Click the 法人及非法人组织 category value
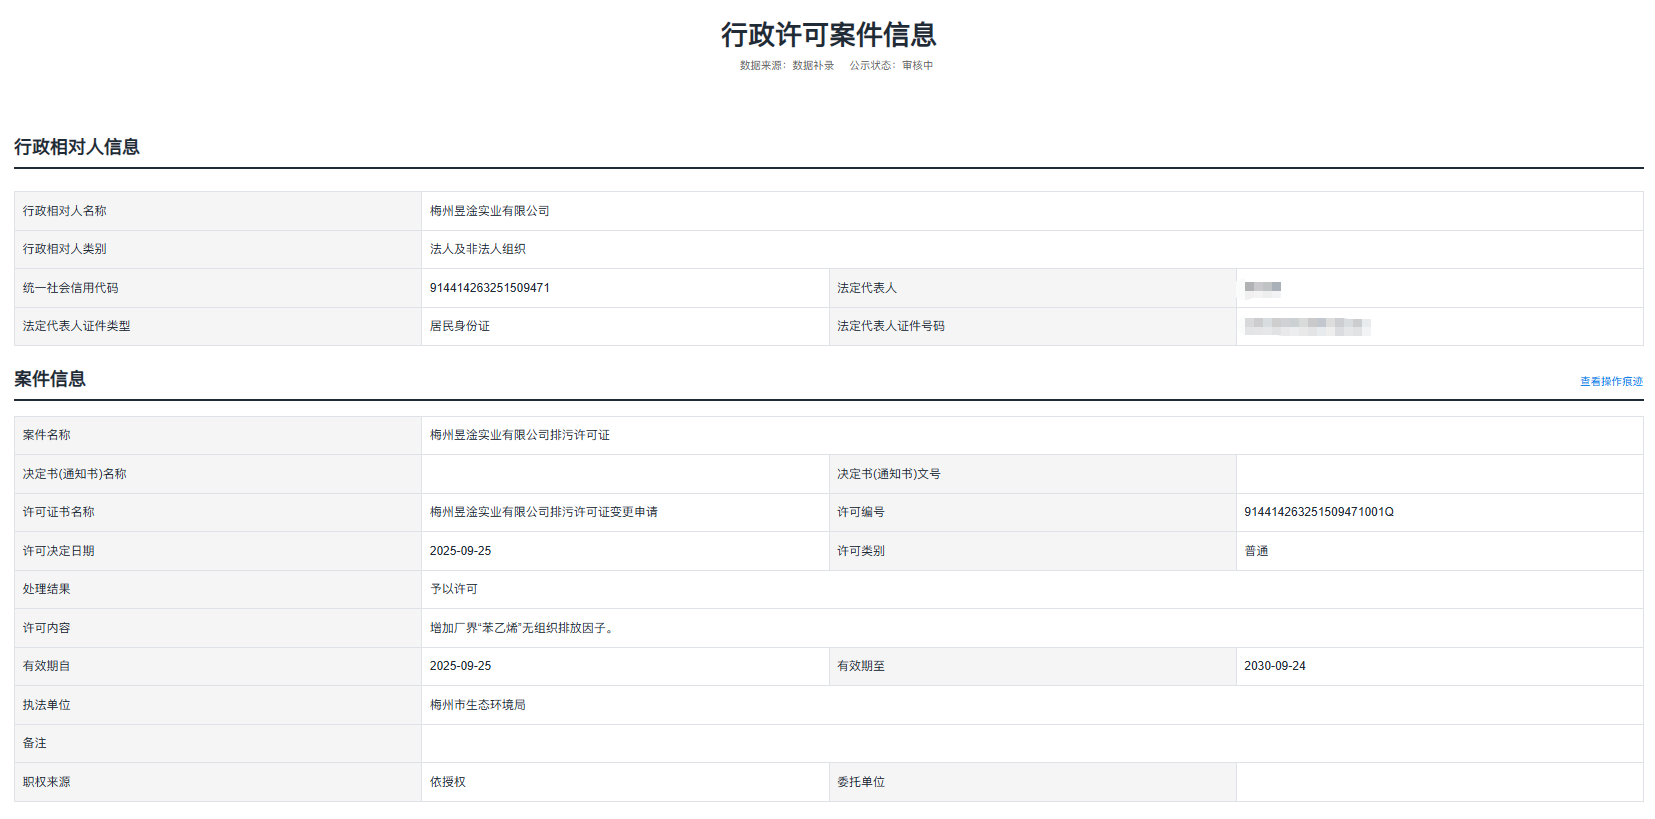The width and height of the screenshot is (1655, 819). (x=477, y=249)
